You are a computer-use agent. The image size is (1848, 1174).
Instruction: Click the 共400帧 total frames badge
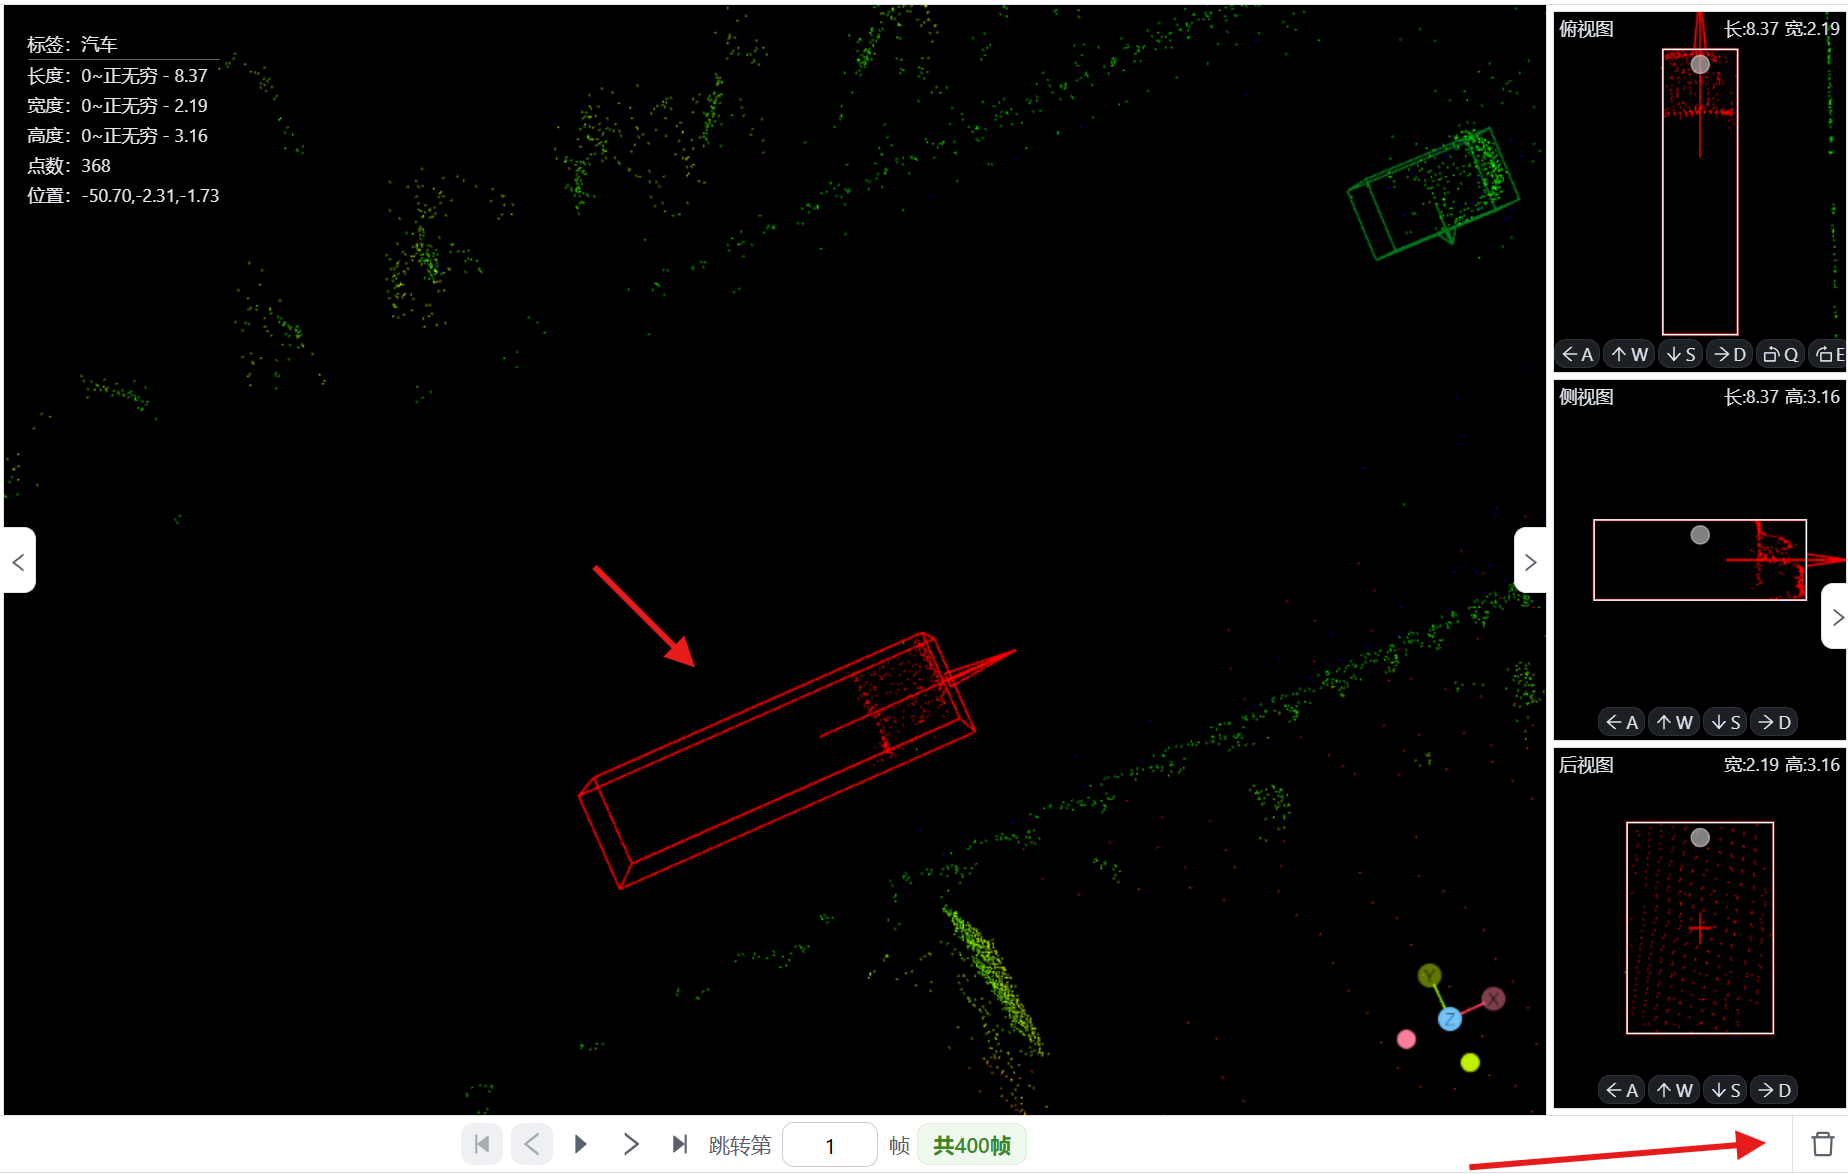[x=971, y=1145]
